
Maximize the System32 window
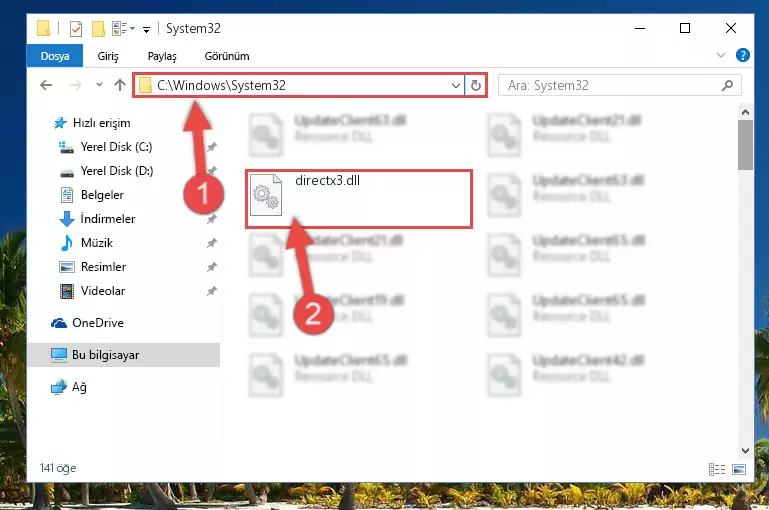tap(685, 28)
